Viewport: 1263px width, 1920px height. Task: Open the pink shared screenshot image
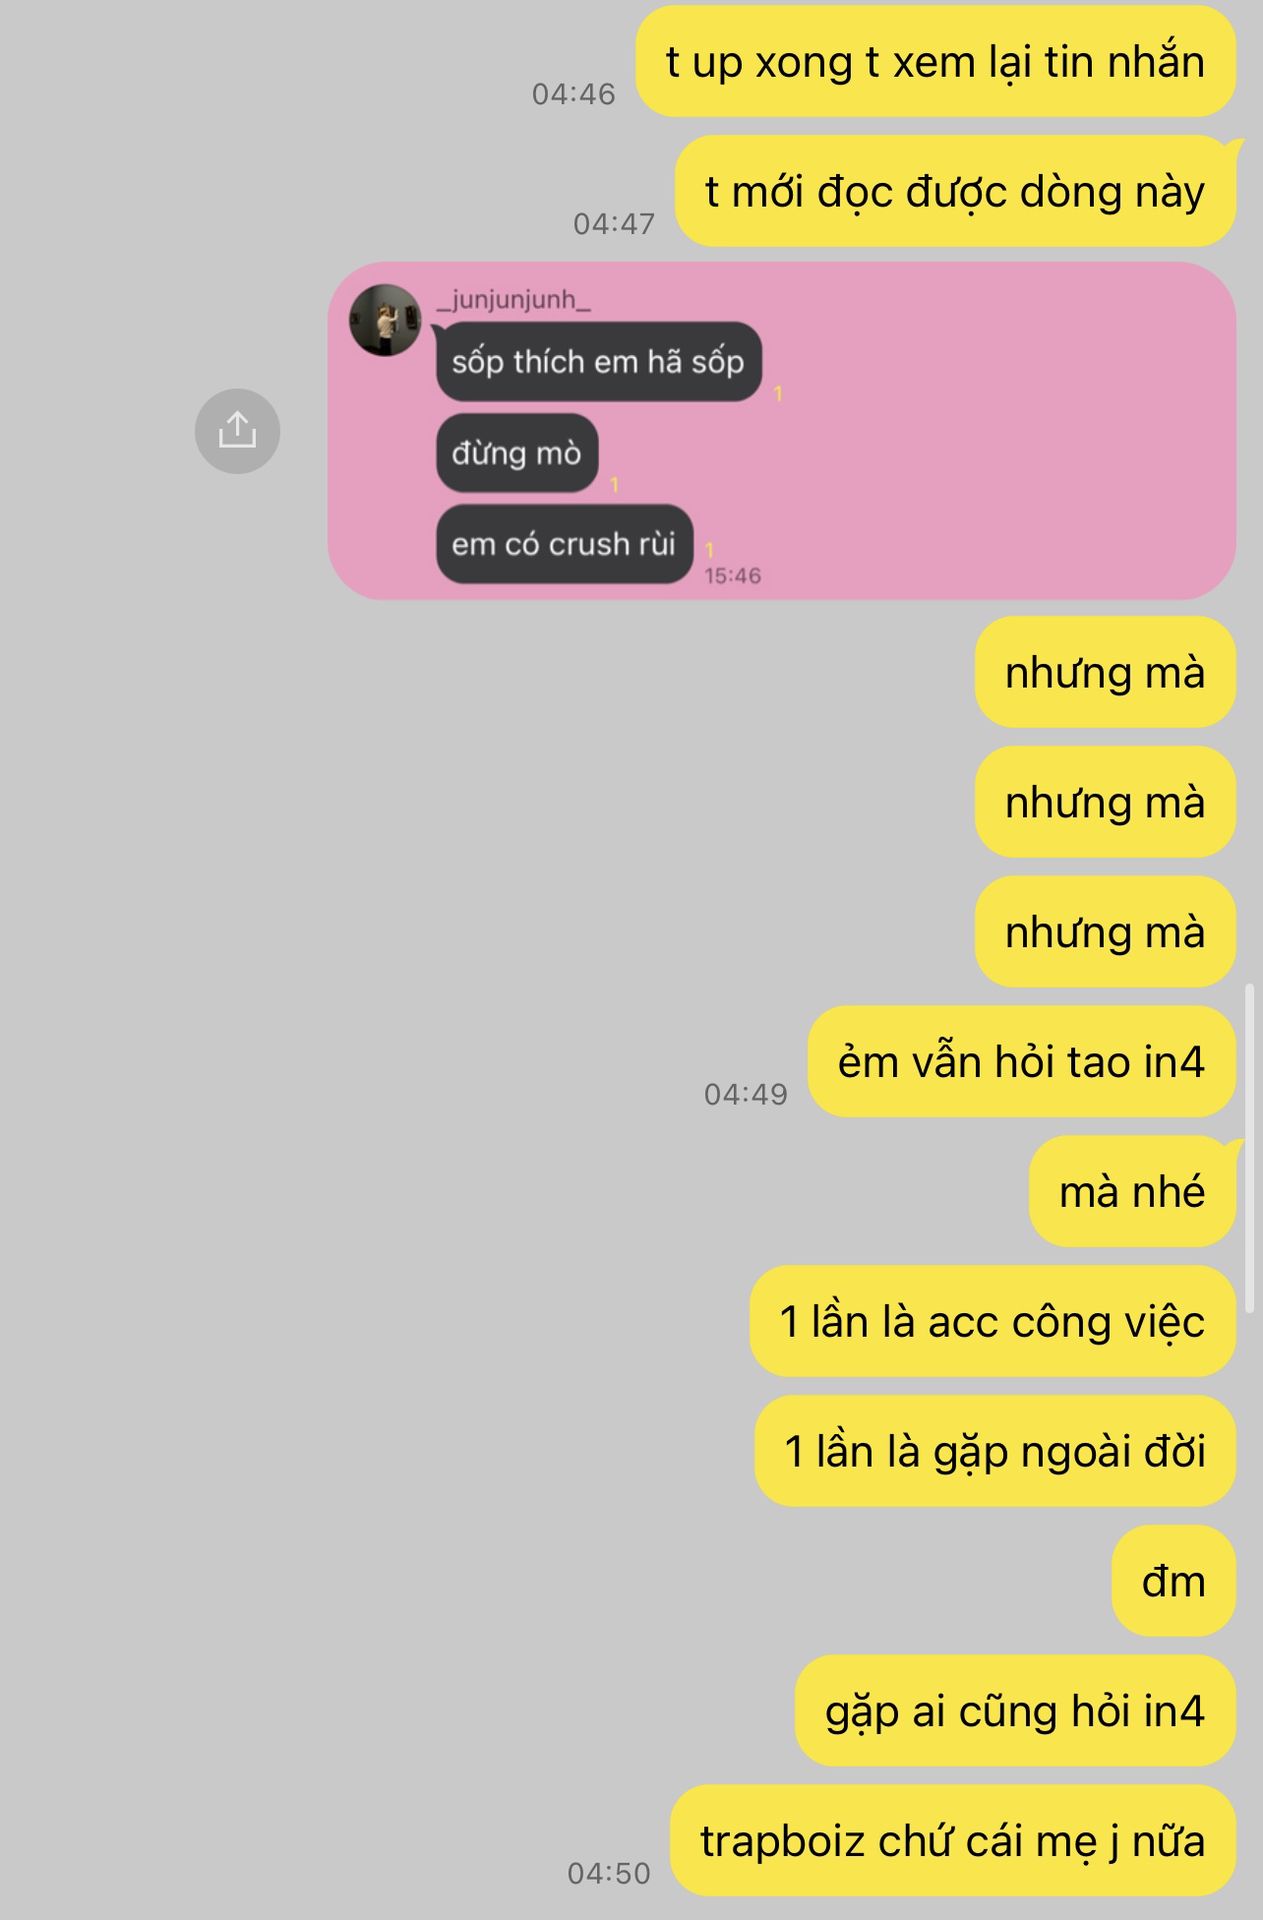coord(782,431)
